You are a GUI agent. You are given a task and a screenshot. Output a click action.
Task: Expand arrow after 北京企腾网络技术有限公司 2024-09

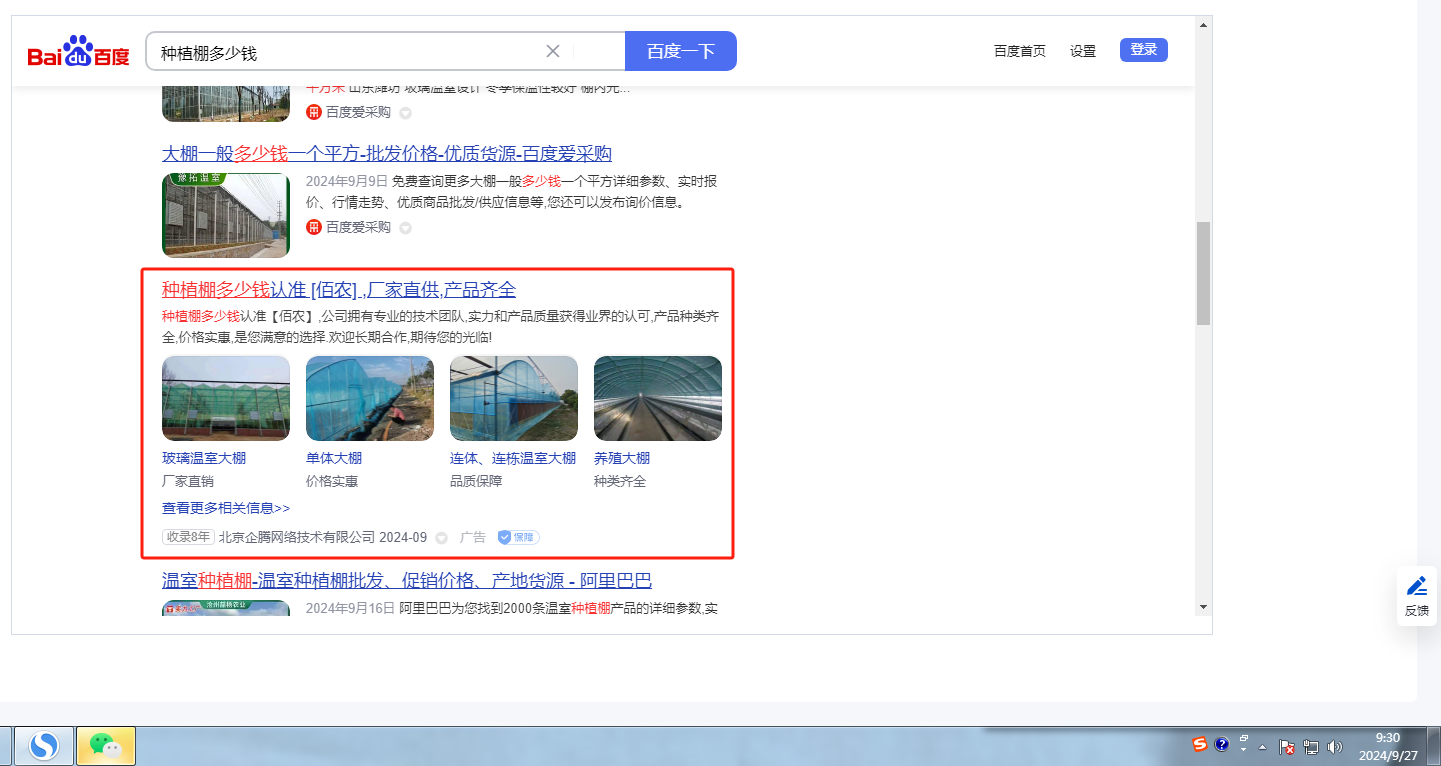tap(442, 538)
